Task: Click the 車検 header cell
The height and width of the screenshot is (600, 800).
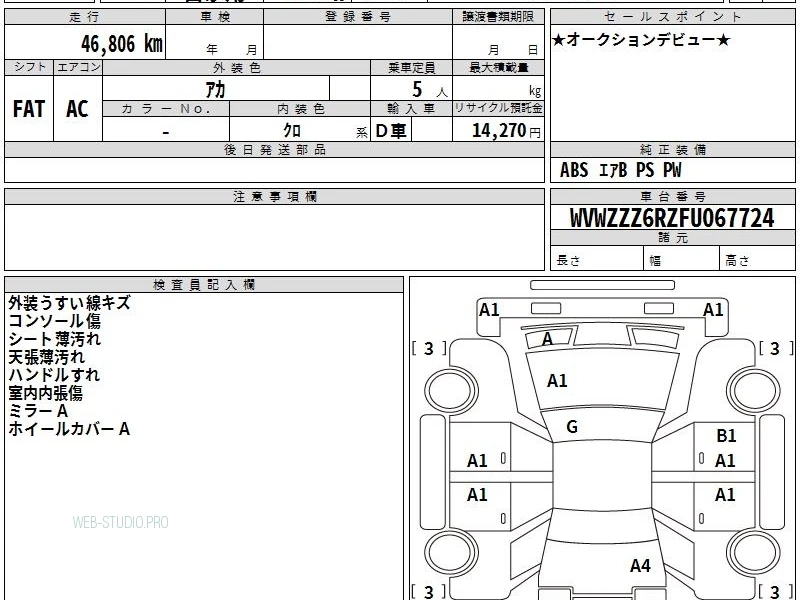Action: coord(215,17)
